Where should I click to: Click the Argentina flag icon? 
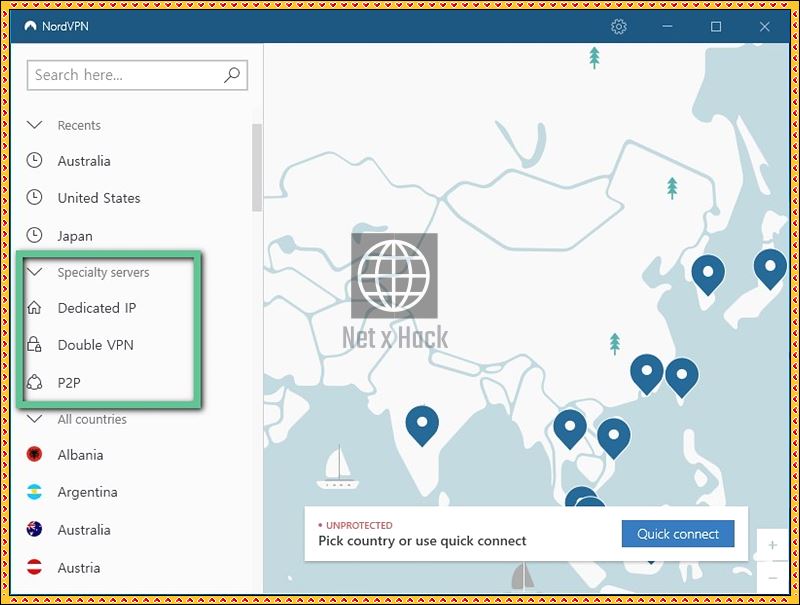point(34,492)
